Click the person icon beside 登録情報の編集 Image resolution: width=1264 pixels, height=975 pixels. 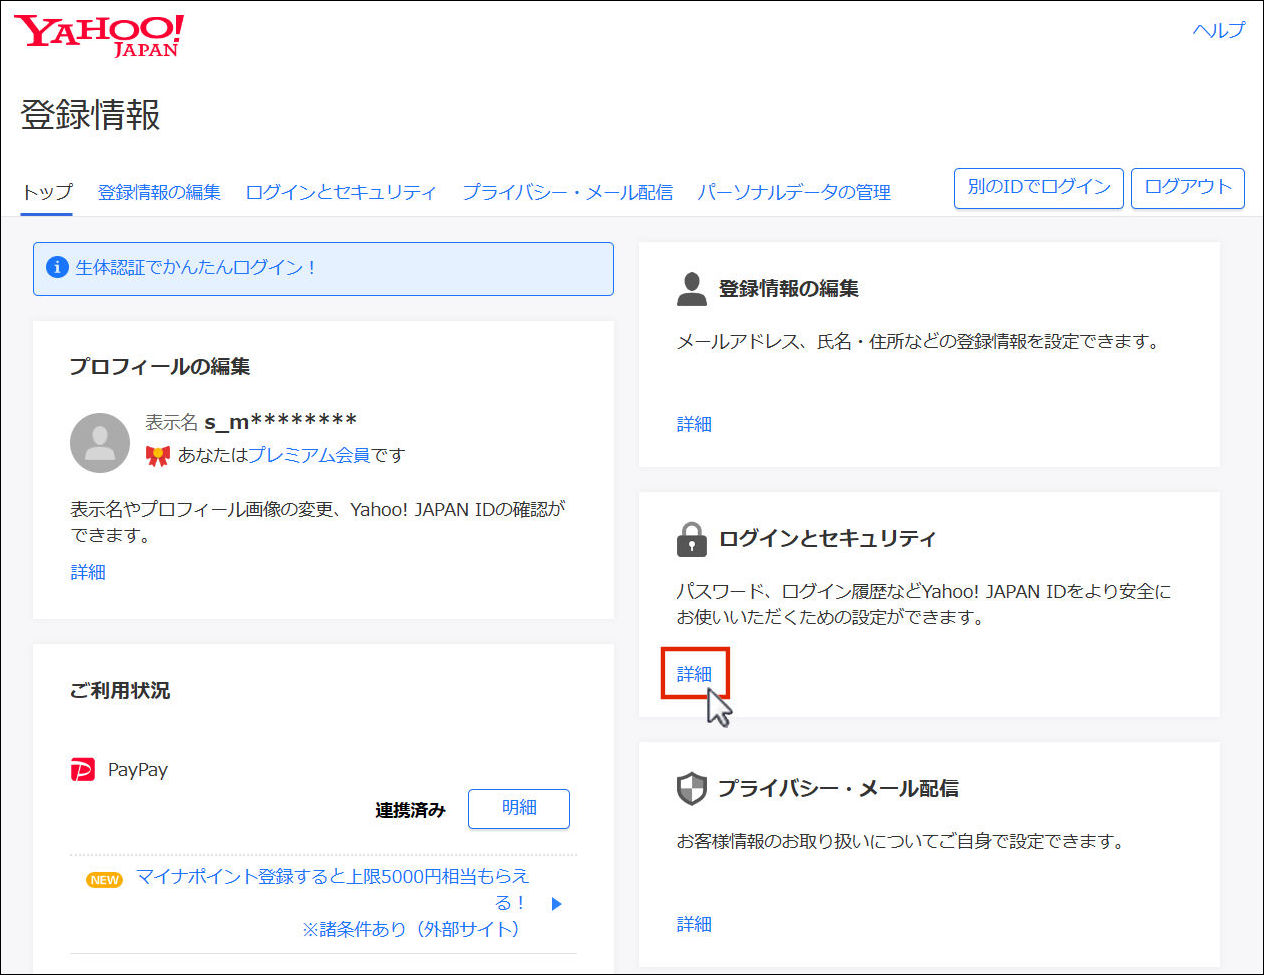point(691,289)
